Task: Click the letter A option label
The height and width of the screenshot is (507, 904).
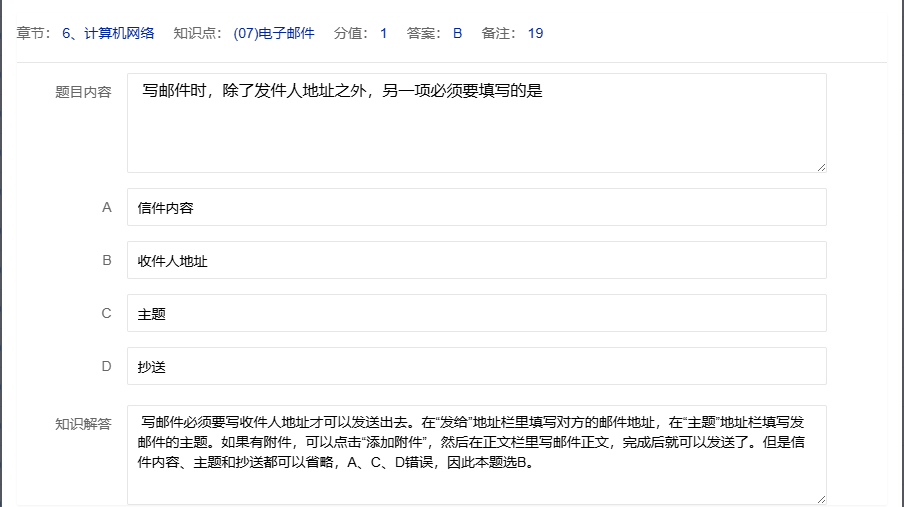Action: click(x=107, y=207)
